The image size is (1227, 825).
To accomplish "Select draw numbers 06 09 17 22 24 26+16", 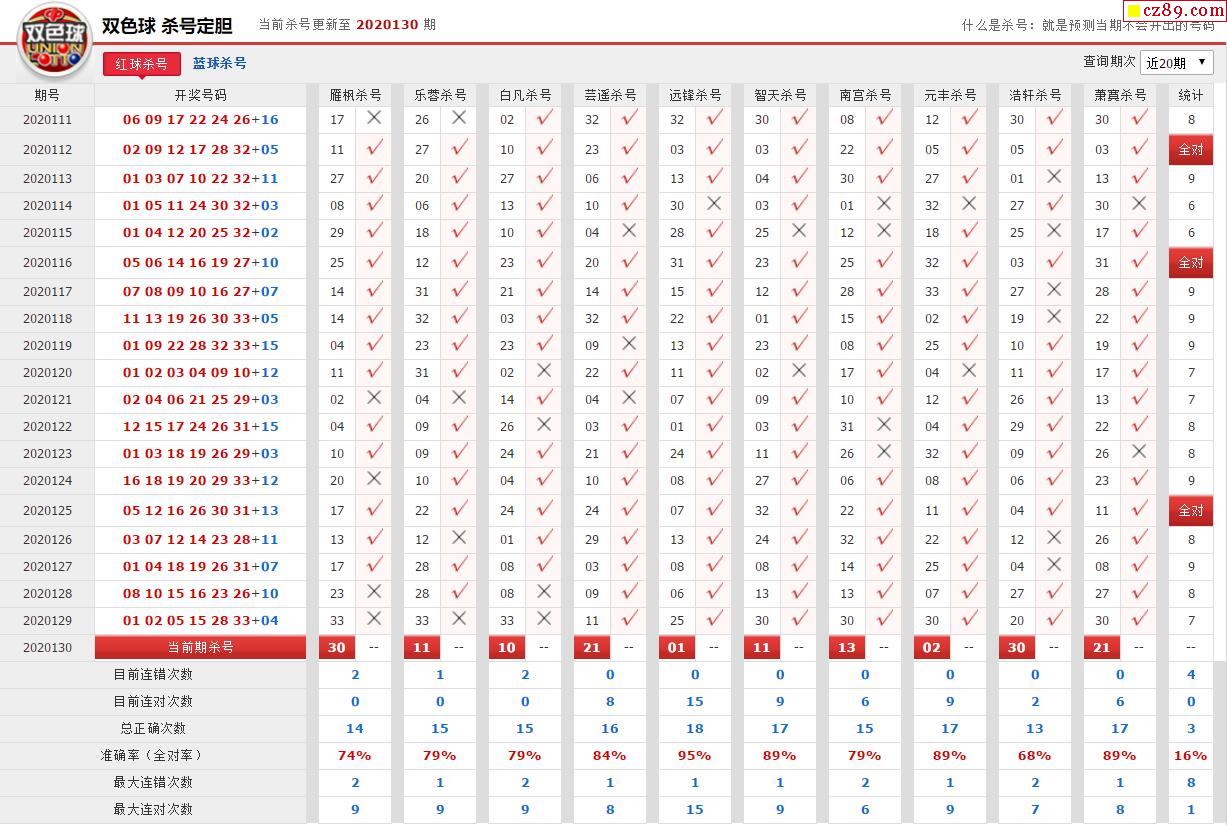I will pyautogui.click(x=200, y=119).
